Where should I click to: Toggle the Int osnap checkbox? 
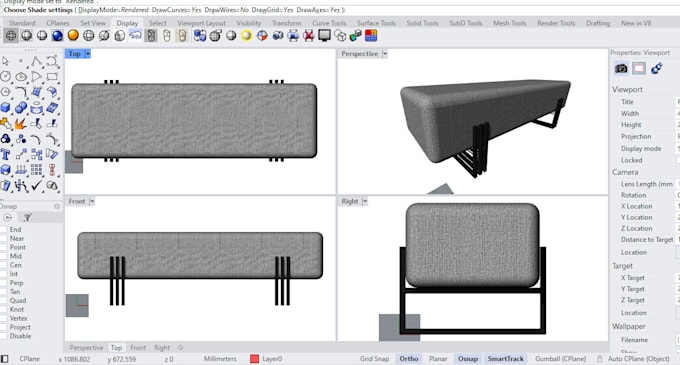click(x=4, y=274)
